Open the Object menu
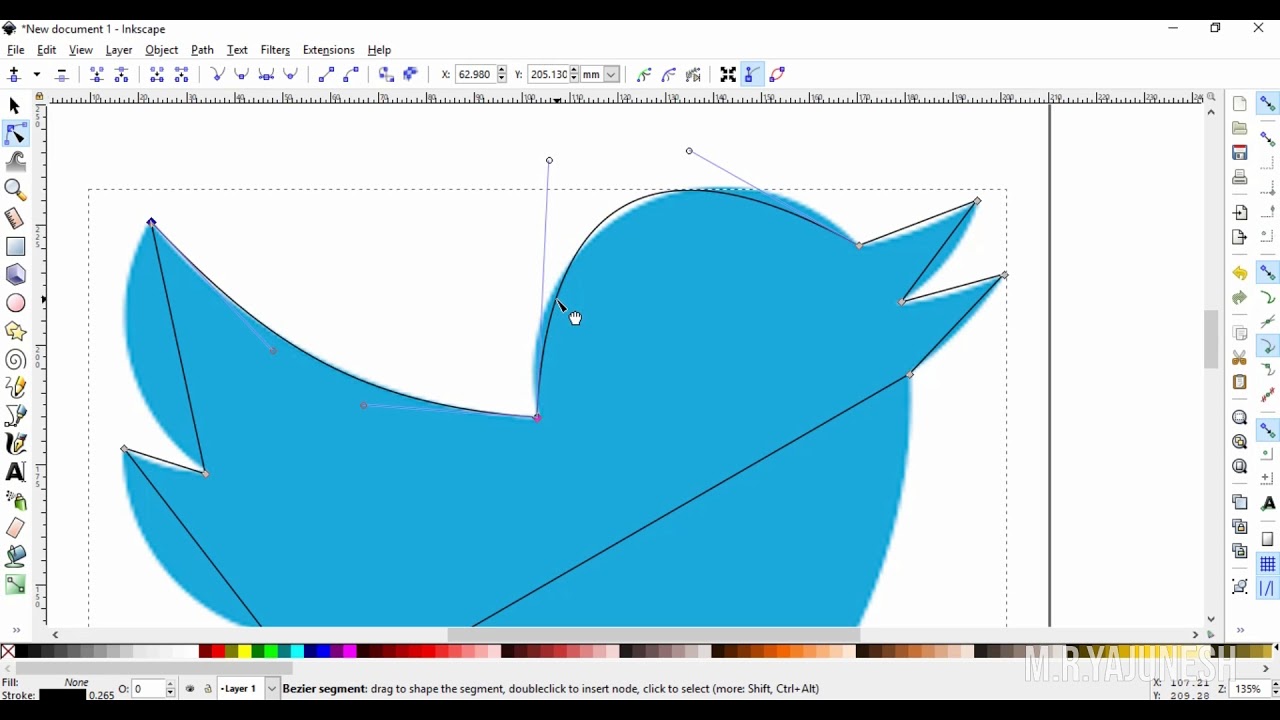 [161, 50]
